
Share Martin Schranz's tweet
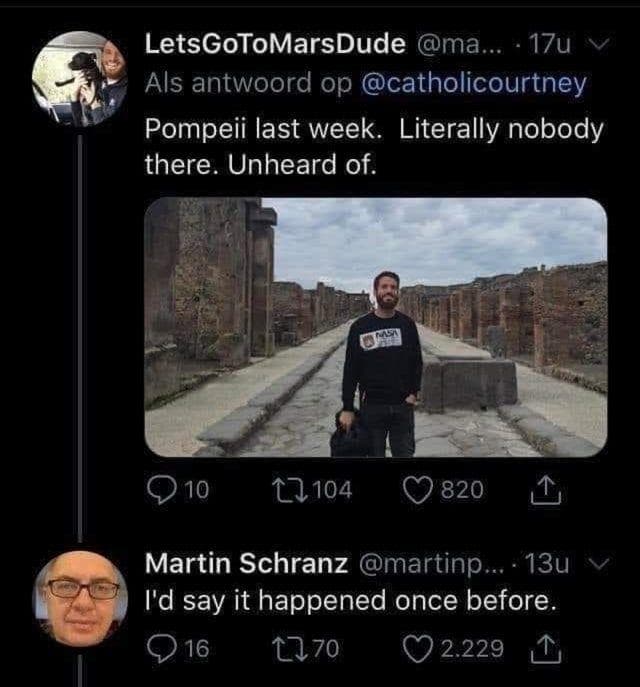[x=549, y=650]
